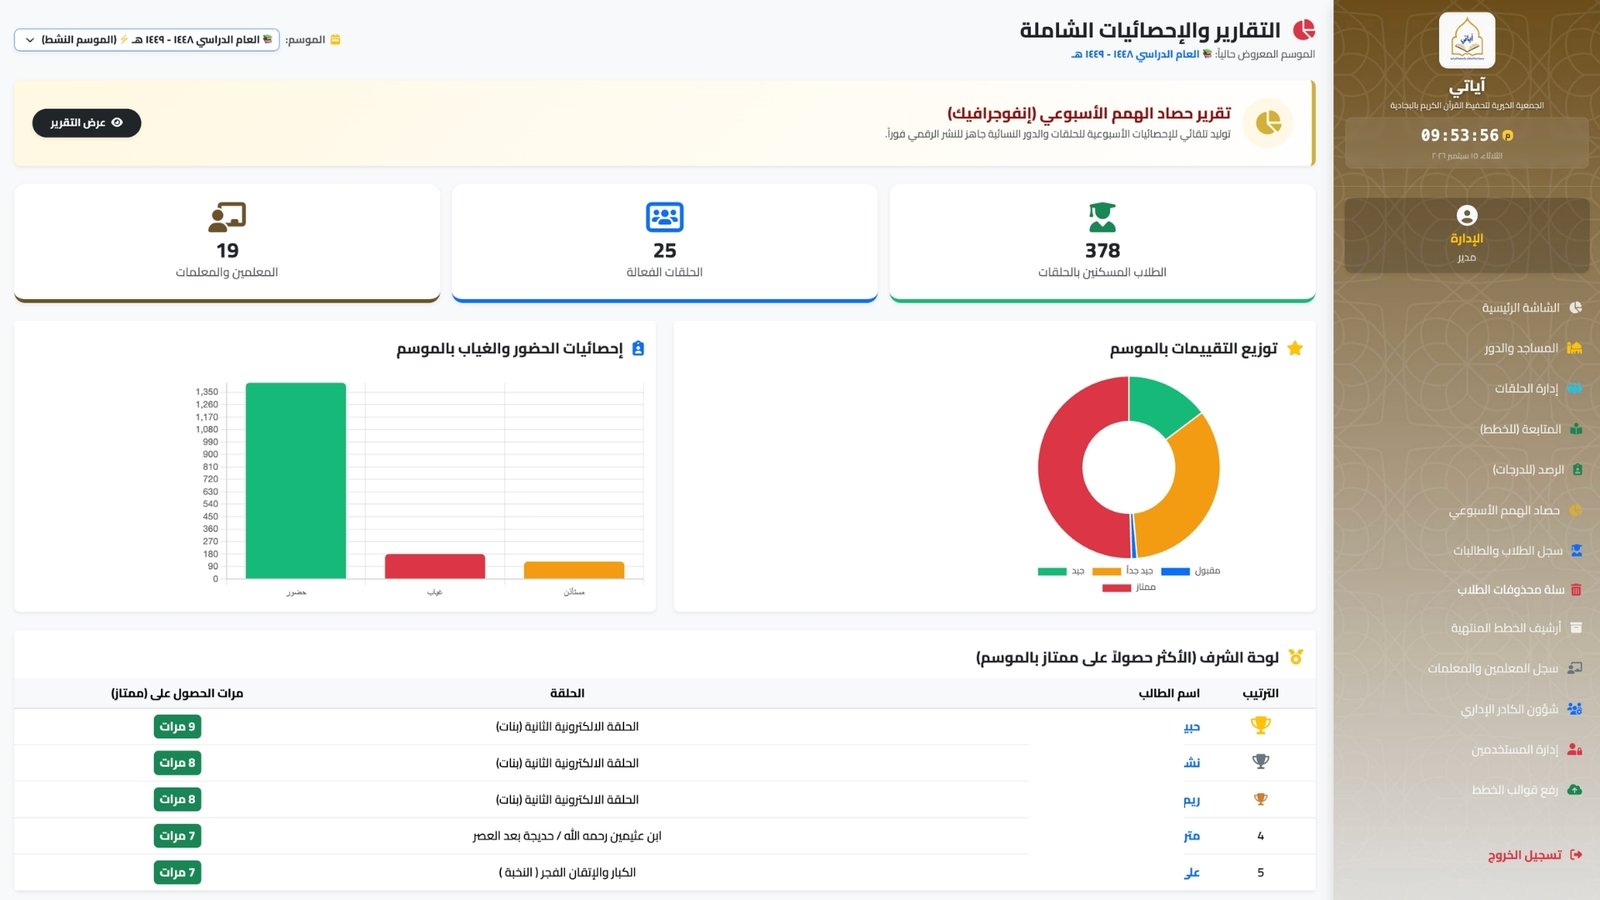Click the الحلقة column header
This screenshot has width=1600, height=900.
(567, 693)
